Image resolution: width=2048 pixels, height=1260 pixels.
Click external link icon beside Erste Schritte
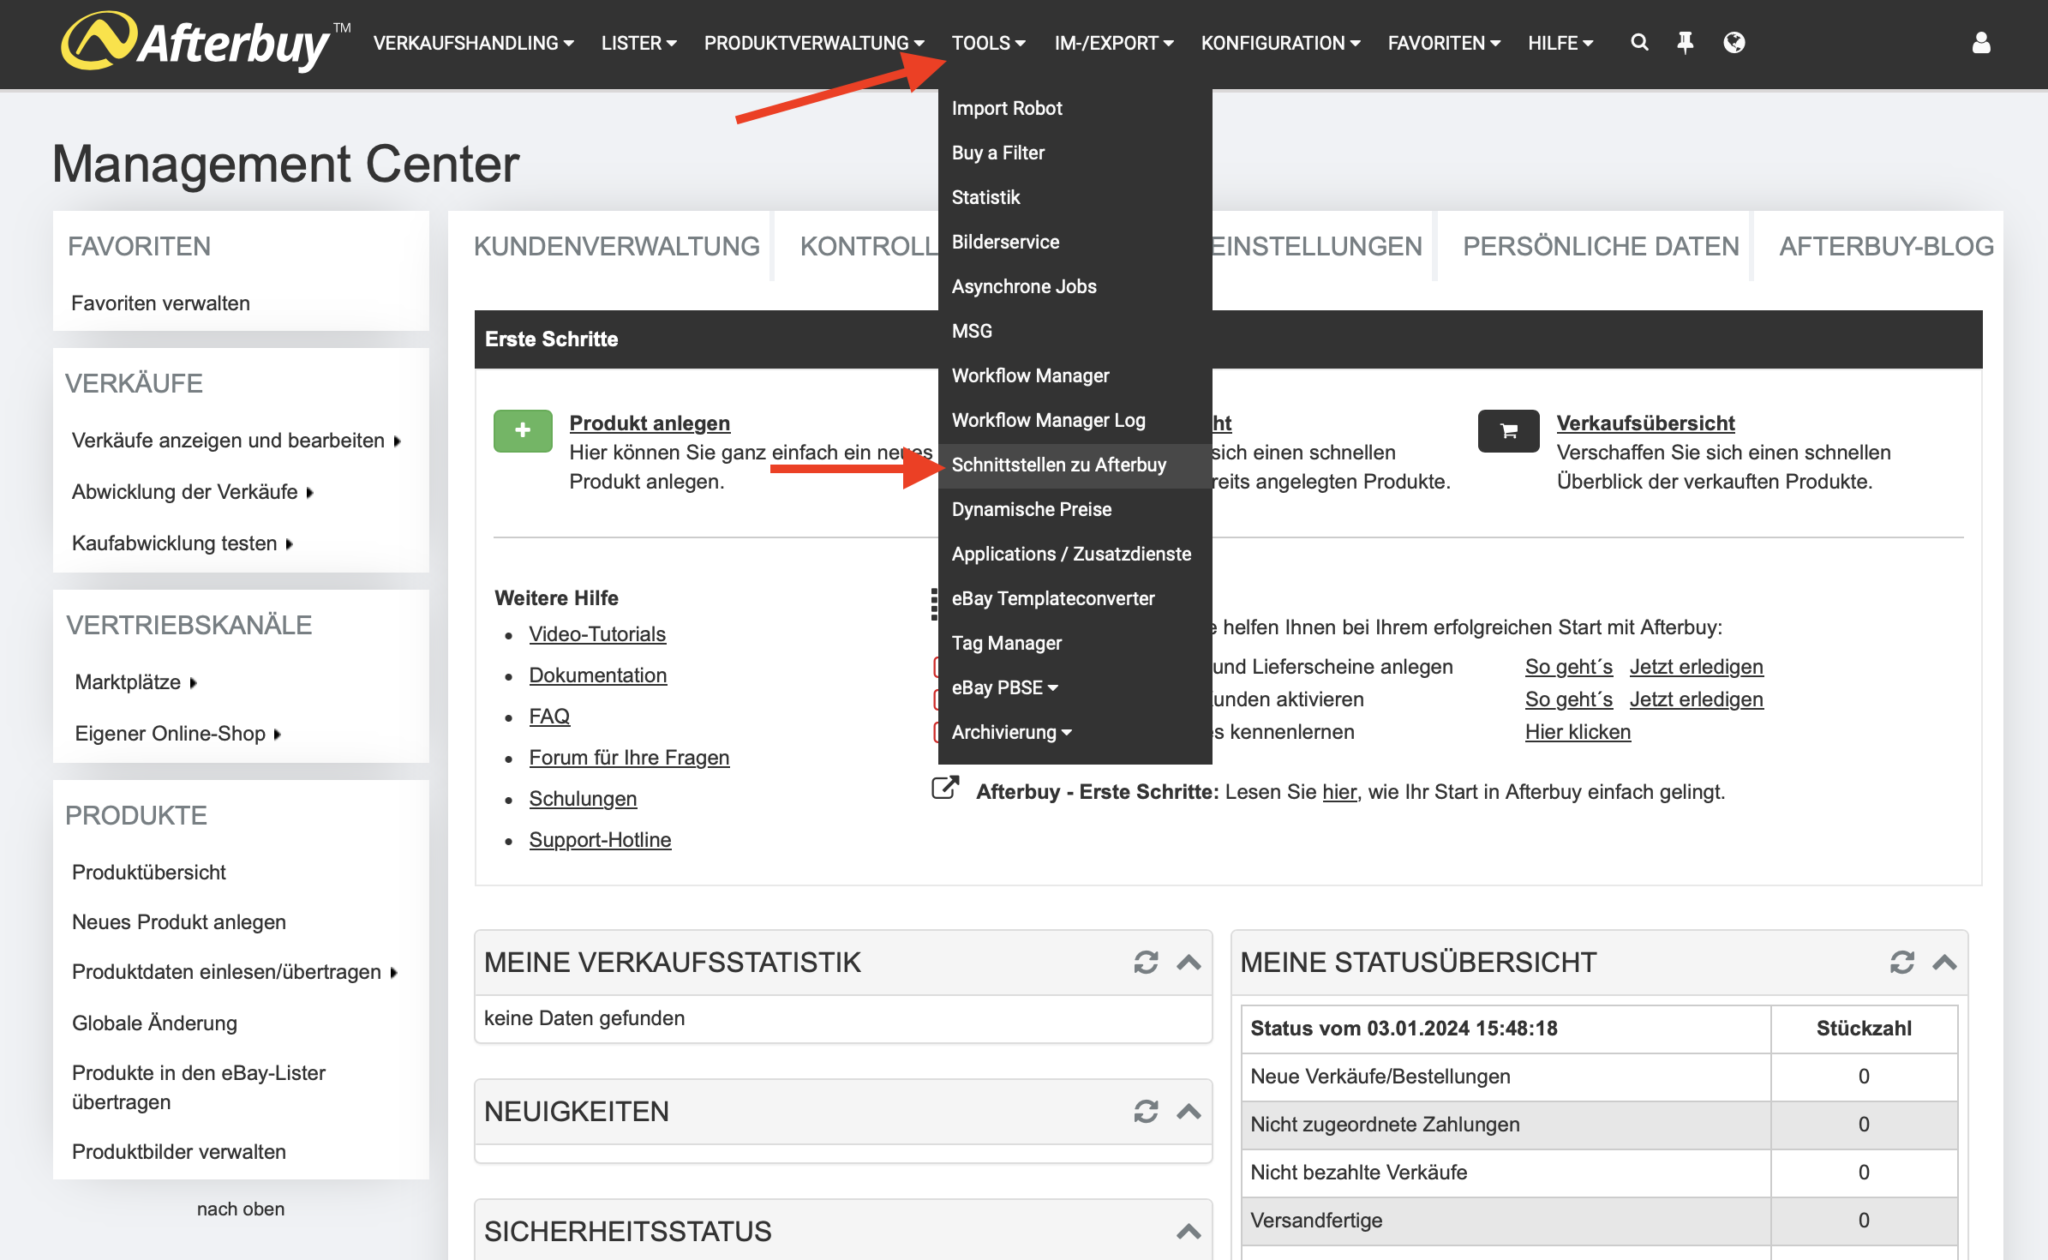point(945,789)
